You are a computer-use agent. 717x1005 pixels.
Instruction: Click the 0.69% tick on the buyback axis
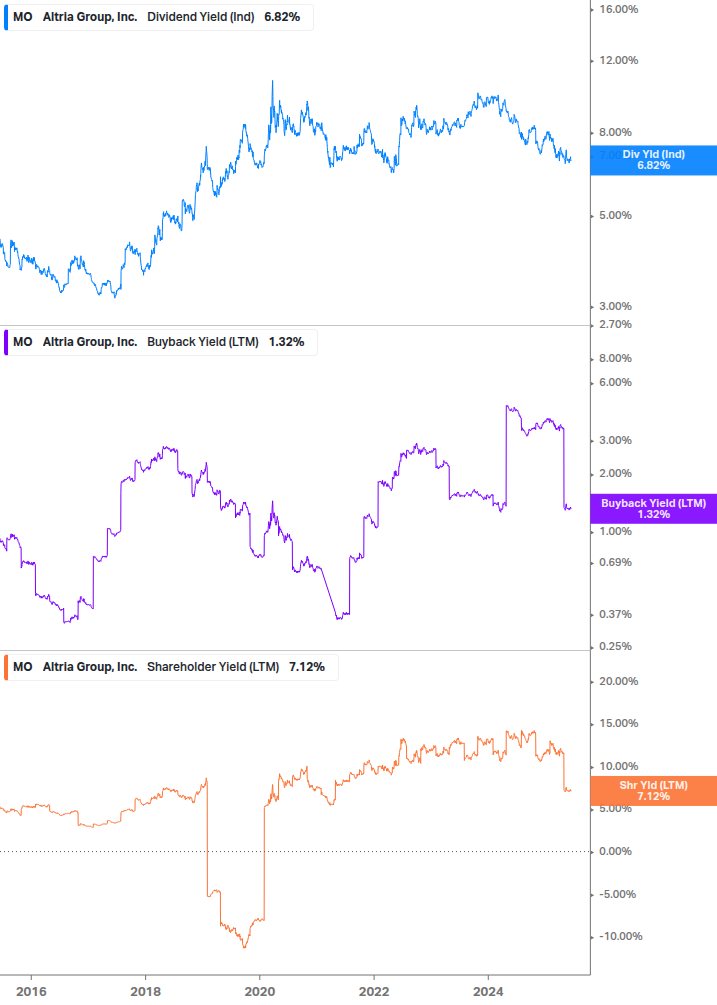[x=615, y=563]
